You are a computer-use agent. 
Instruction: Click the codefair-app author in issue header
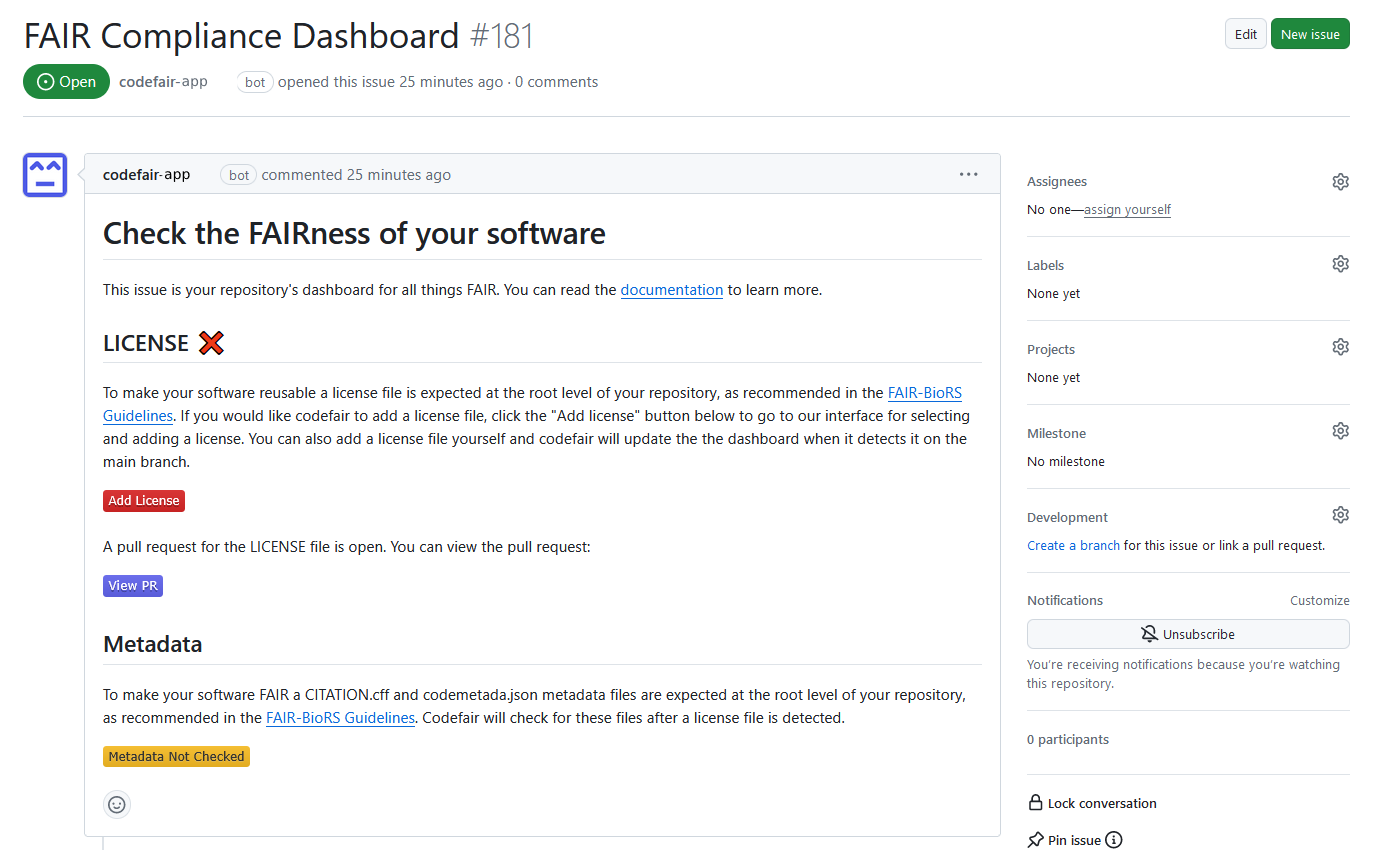[163, 82]
